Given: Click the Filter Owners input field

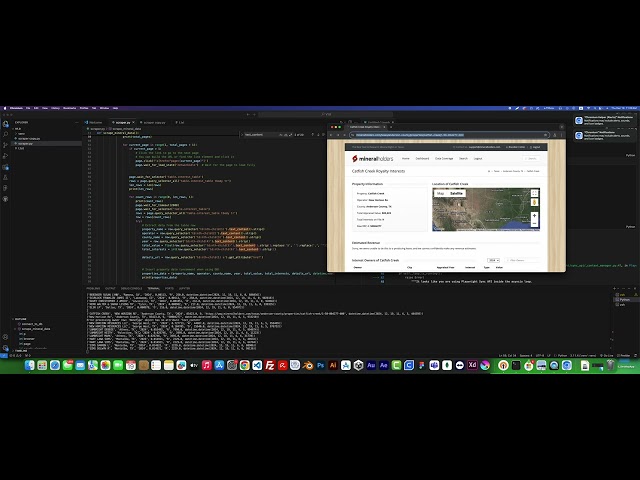Looking at the screenshot, I should [522, 260].
